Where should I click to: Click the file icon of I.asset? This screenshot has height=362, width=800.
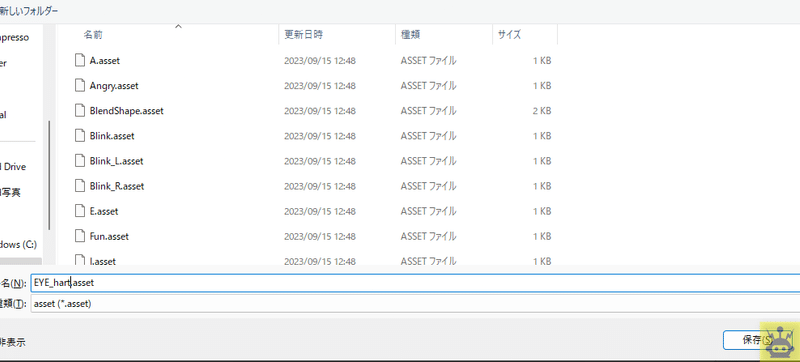pyautogui.click(x=79, y=260)
